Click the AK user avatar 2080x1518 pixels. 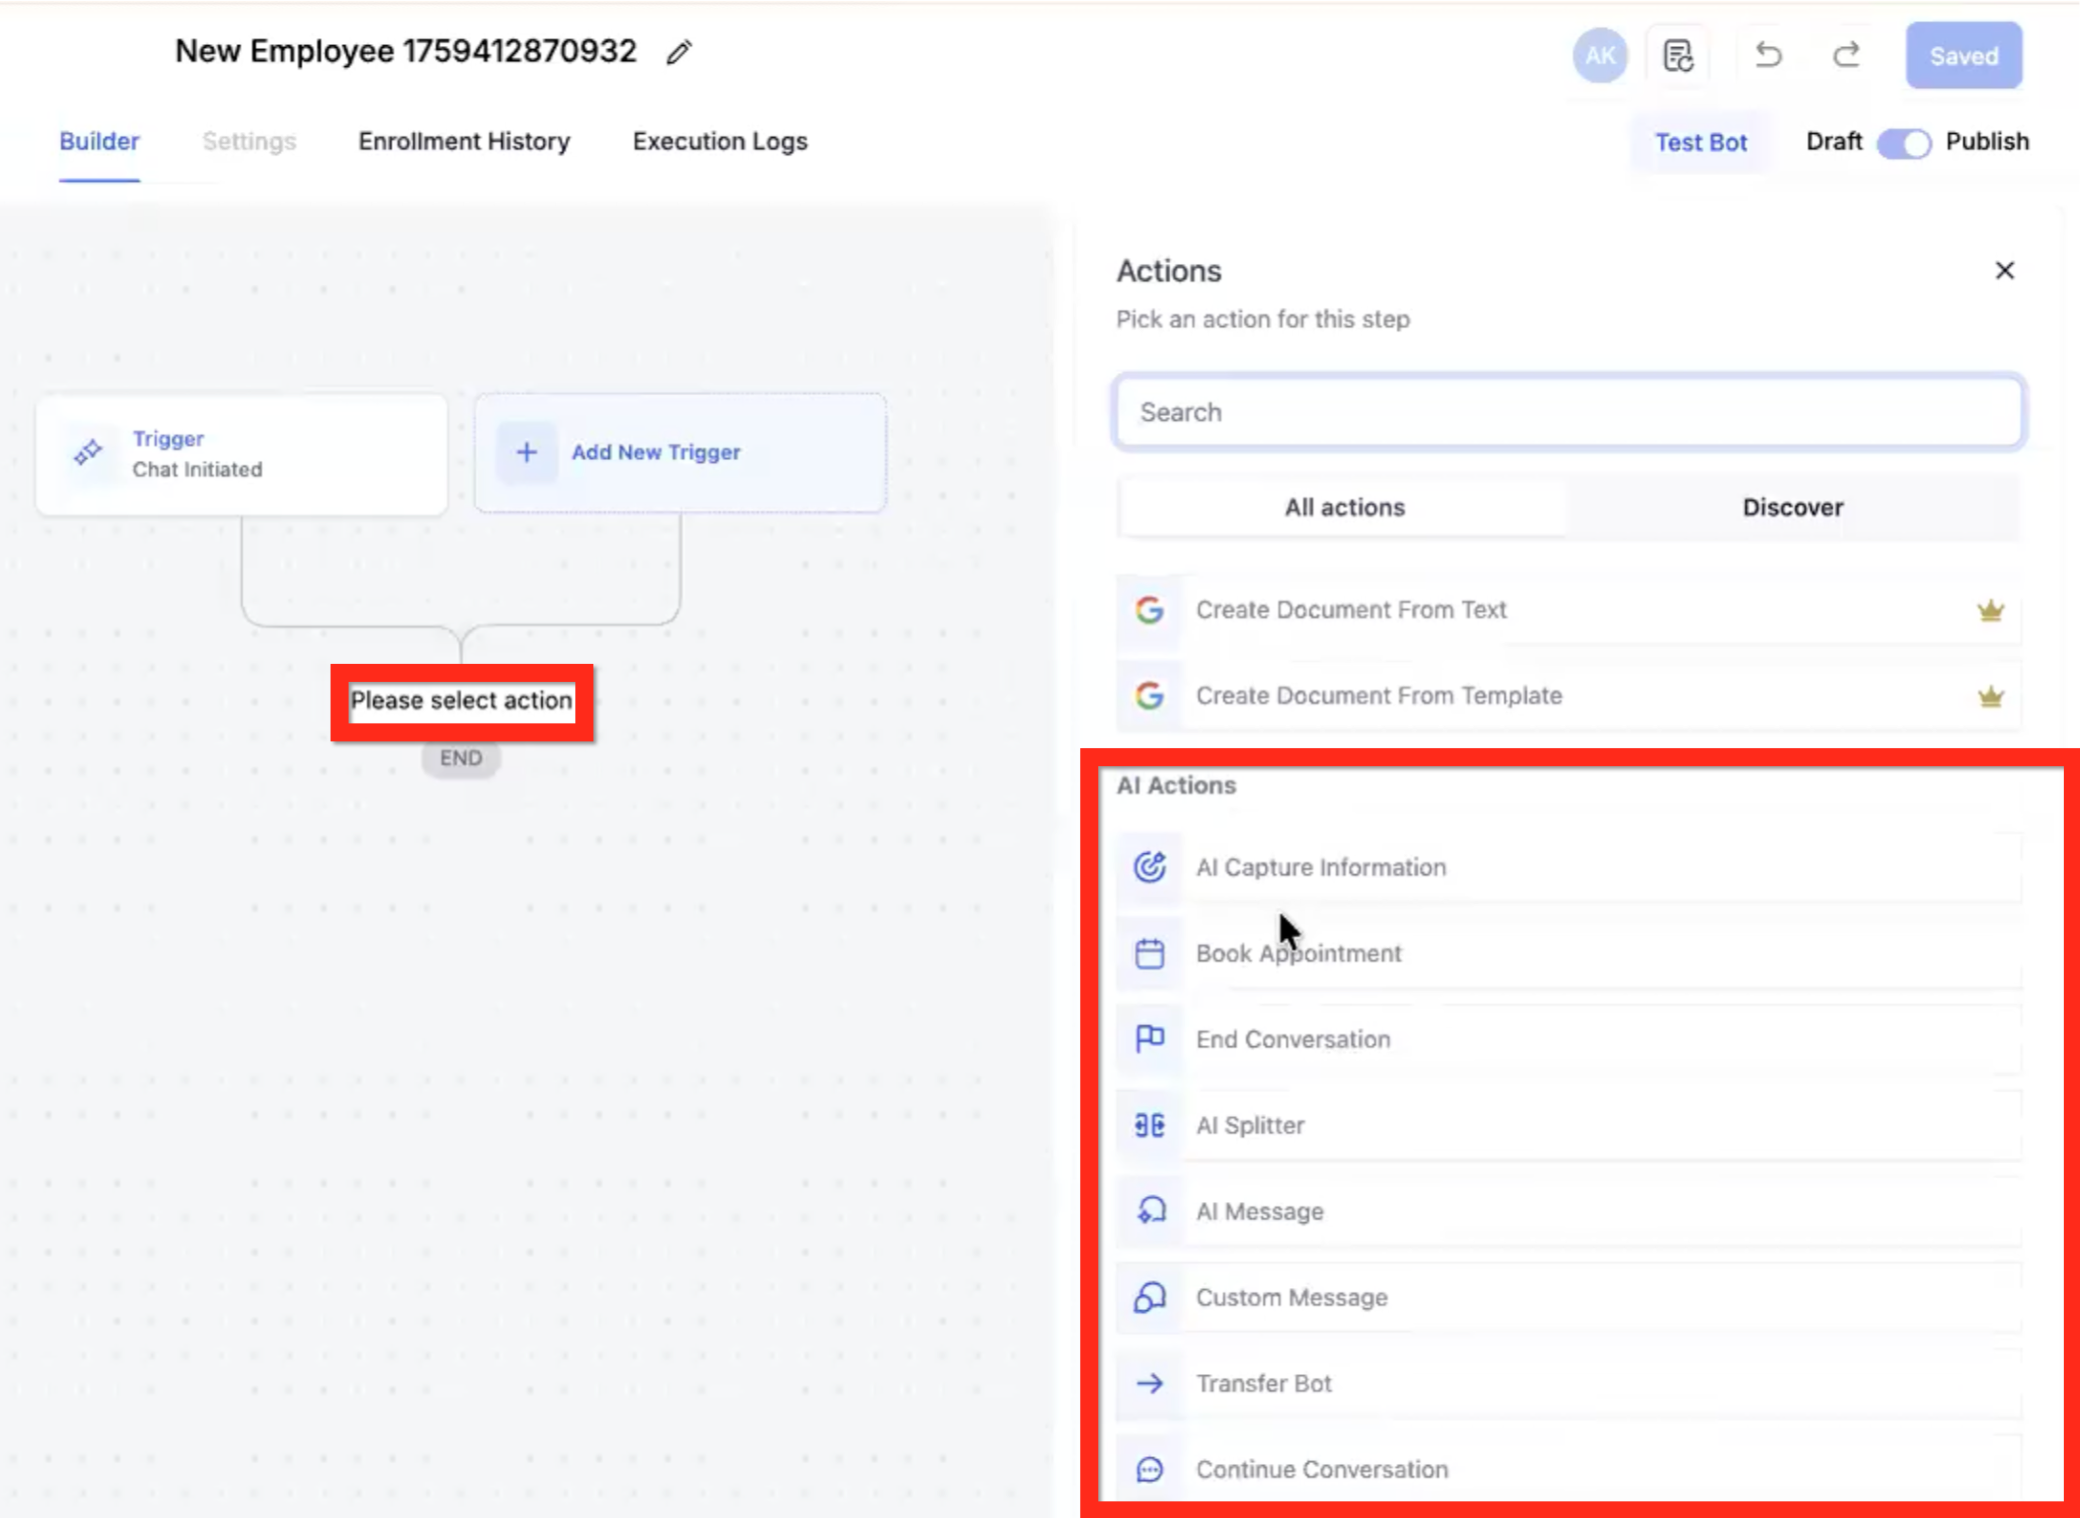pos(1599,56)
